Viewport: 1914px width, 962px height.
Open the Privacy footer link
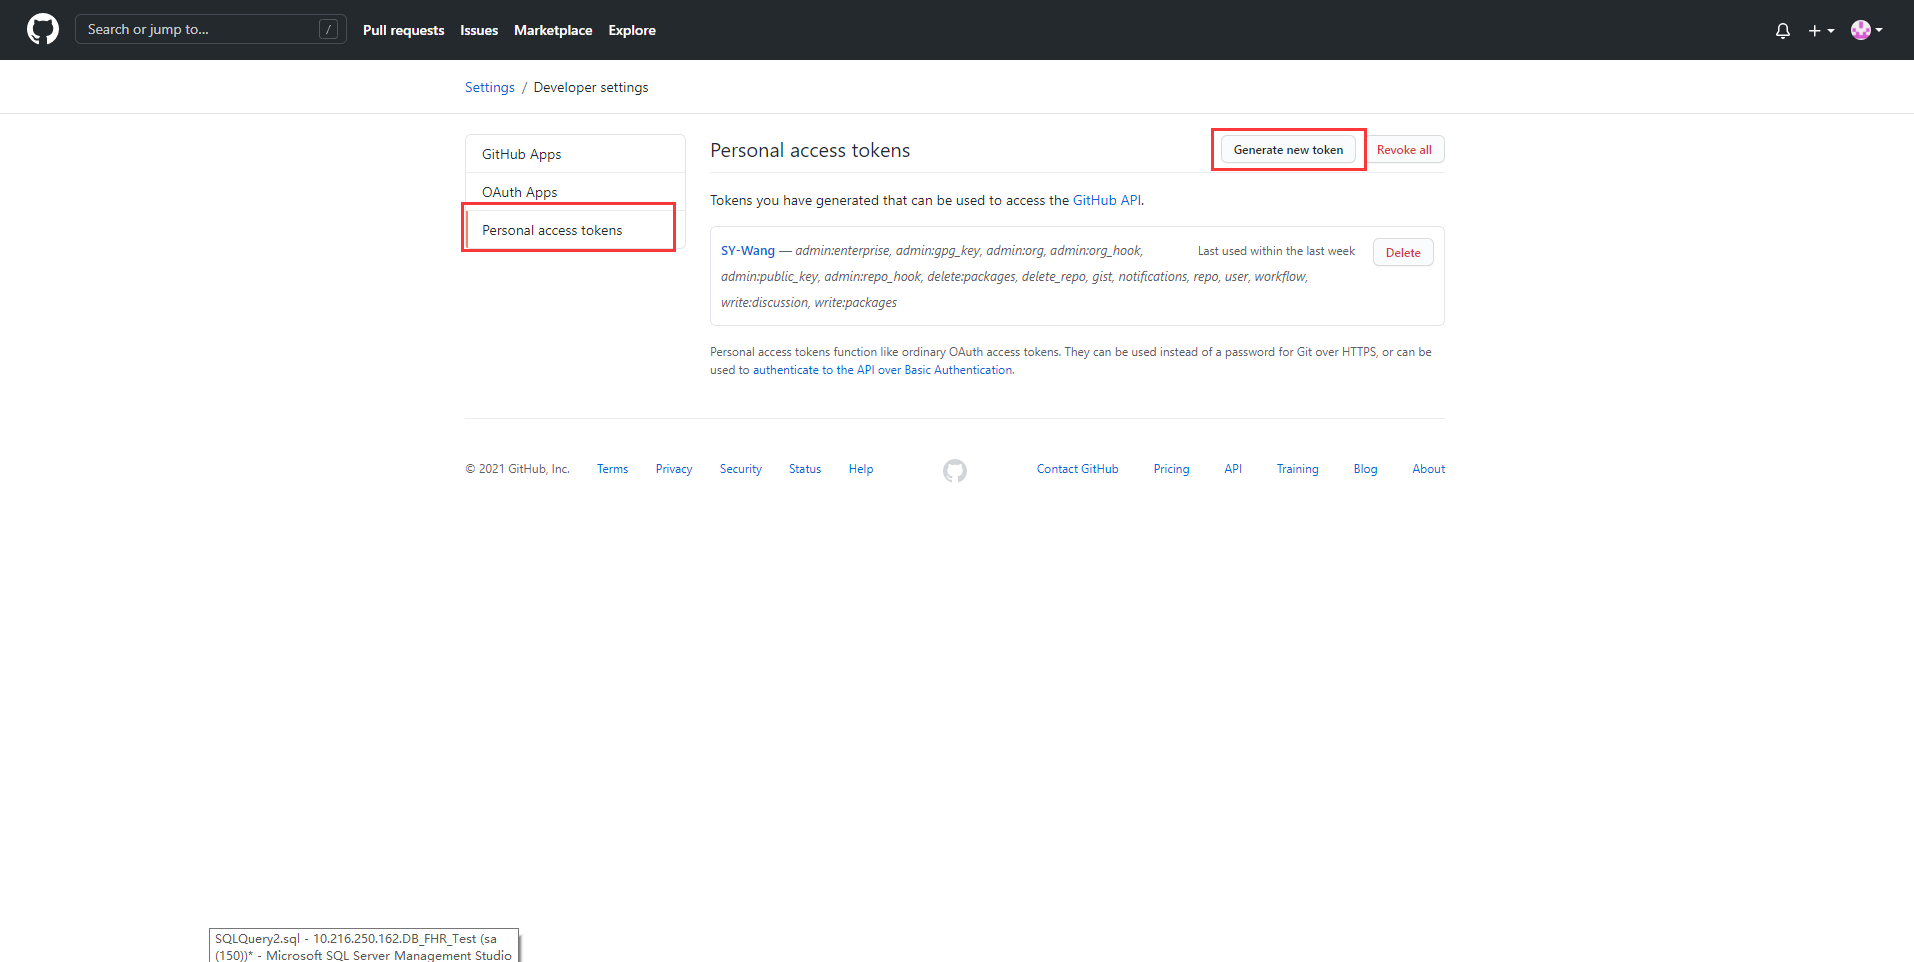click(674, 469)
